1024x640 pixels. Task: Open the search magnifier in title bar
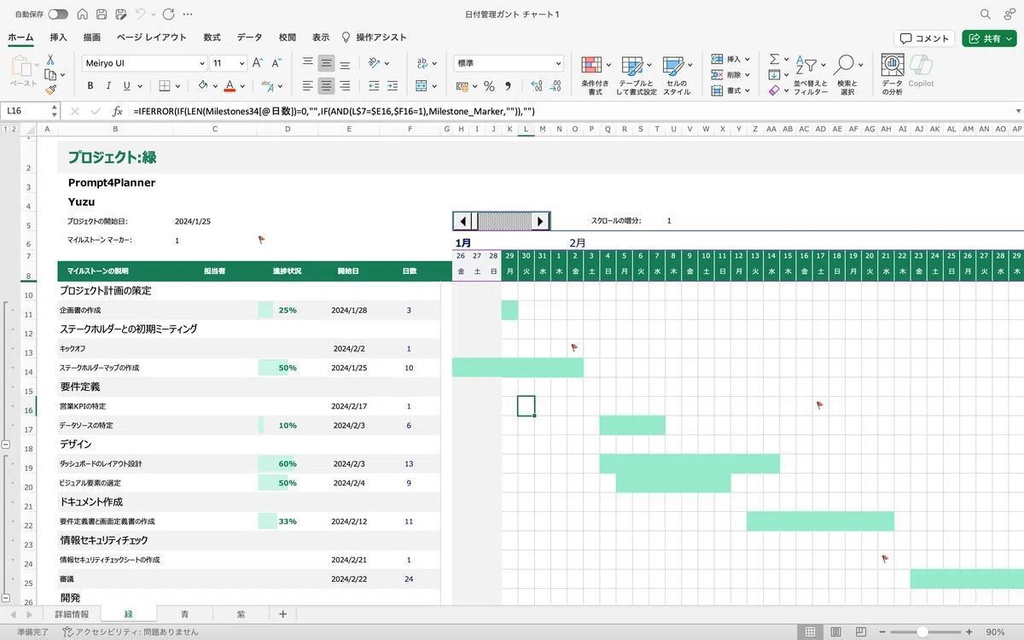point(985,14)
